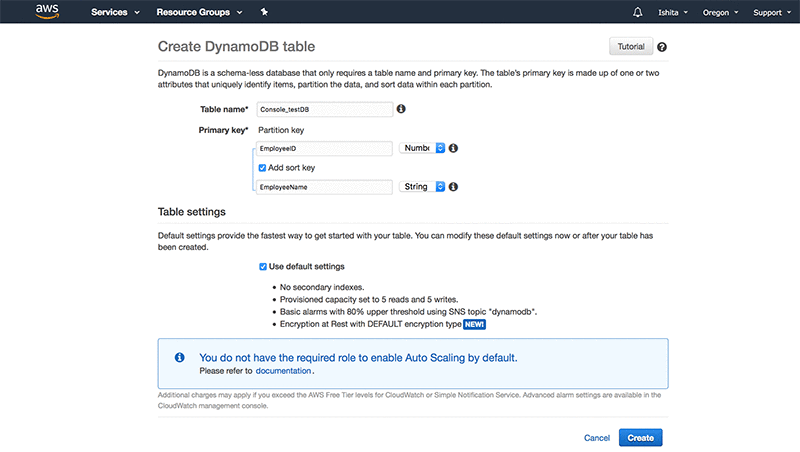Click the Create button
The width and height of the screenshot is (800, 452).
pyautogui.click(x=640, y=438)
